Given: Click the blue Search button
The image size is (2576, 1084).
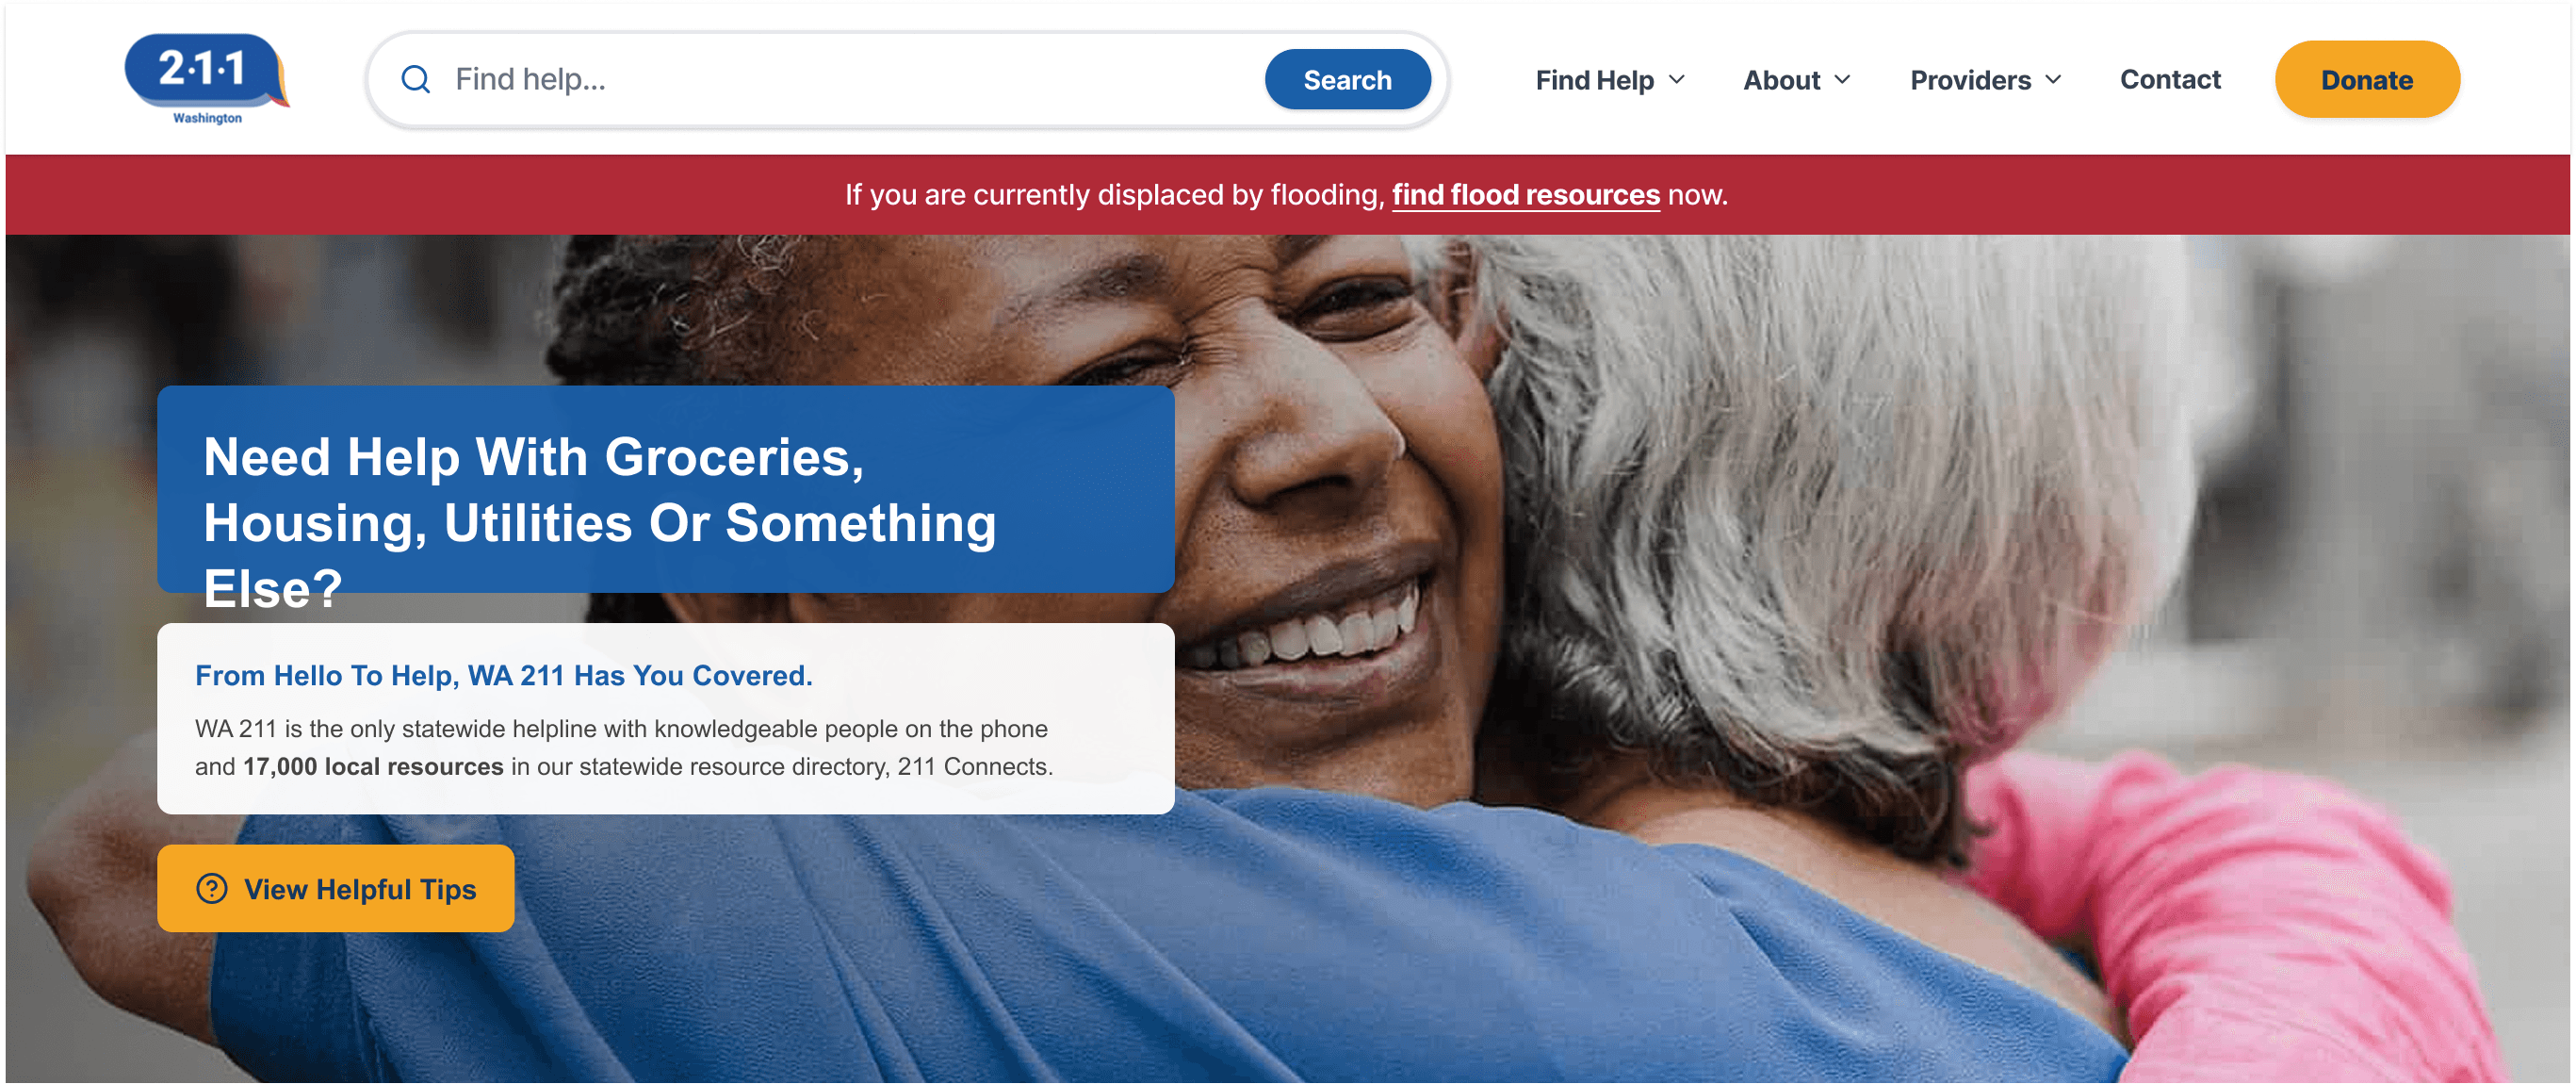Looking at the screenshot, I should (1347, 79).
